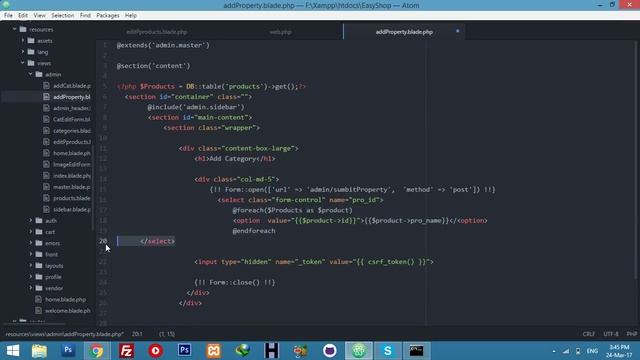Change PHP grammar in status bar

632,334
